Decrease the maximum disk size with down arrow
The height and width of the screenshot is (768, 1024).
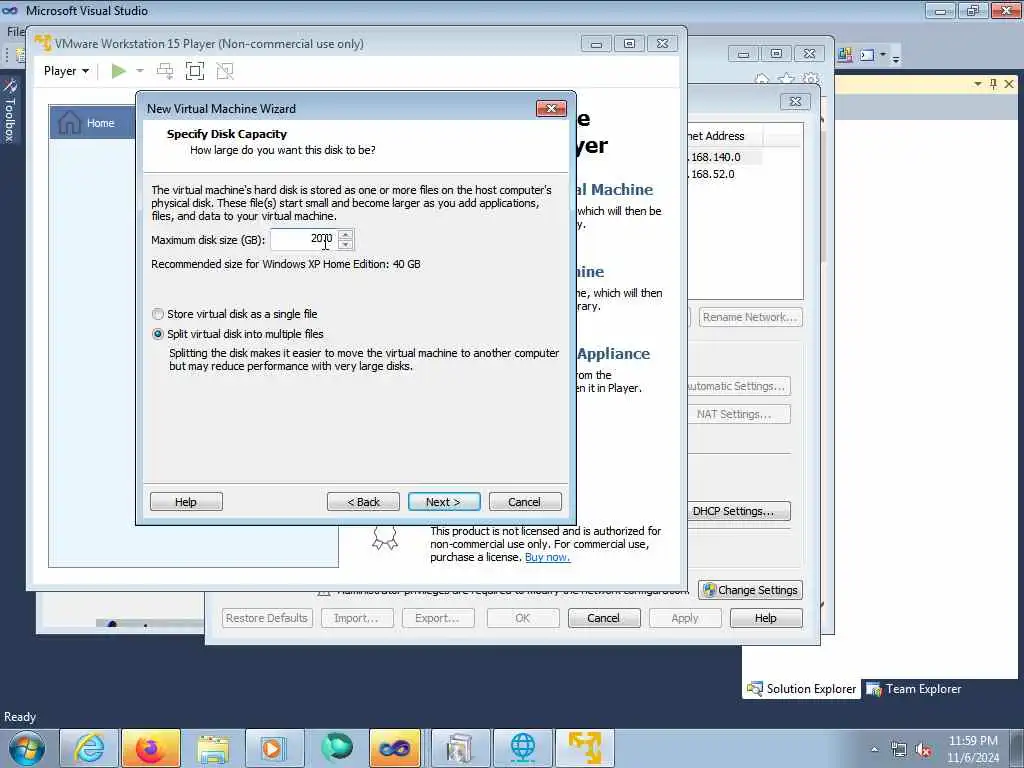point(345,245)
